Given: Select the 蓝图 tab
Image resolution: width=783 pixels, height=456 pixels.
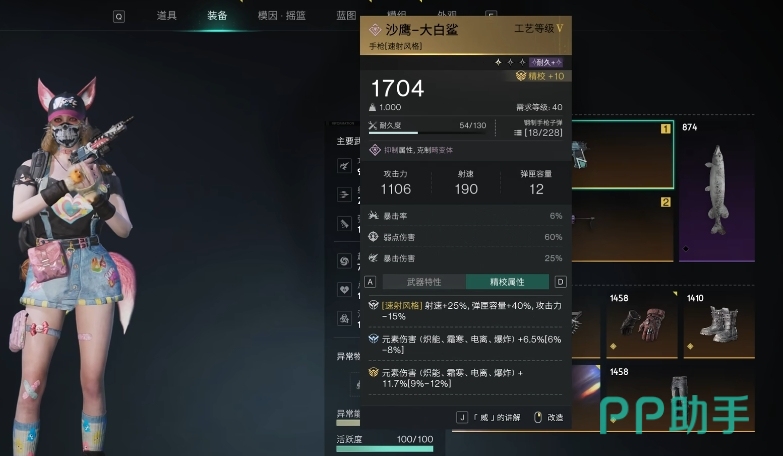Looking at the screenshot, I should pyautogui.click(x=346, y=15).
